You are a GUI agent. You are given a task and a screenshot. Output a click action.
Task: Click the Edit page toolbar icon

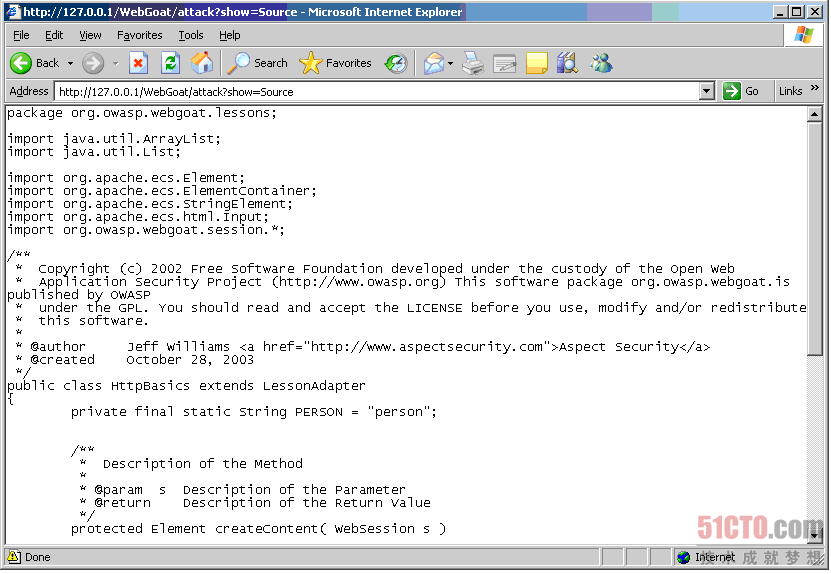coord(504,64)
